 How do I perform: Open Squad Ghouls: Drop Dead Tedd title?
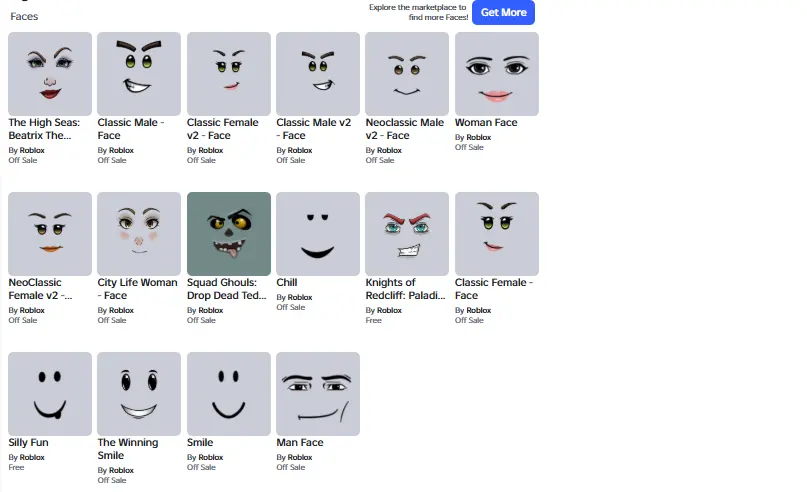coord(226,289)
